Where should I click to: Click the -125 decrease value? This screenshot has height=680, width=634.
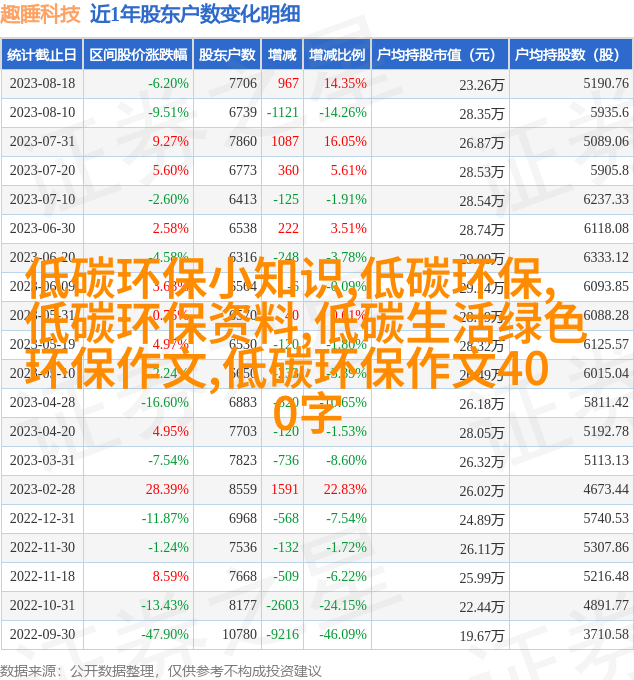pyautogui.click(x=286, y=199)
